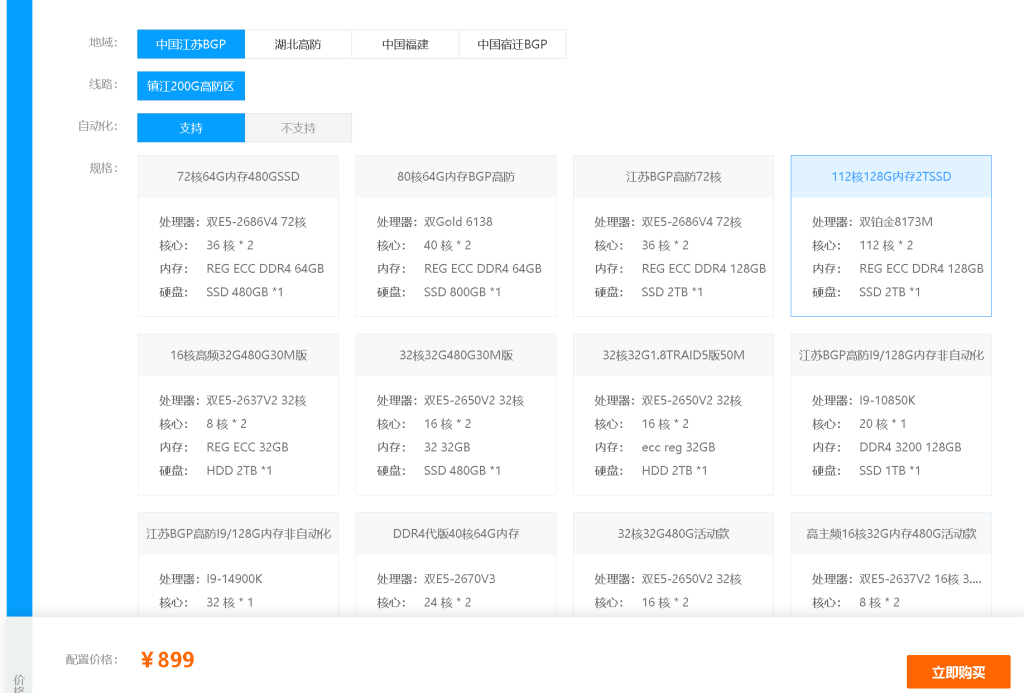Click the 立即购买 buy now button
The height and width of the screenshot is (693, 1024).
coord(958,672)
